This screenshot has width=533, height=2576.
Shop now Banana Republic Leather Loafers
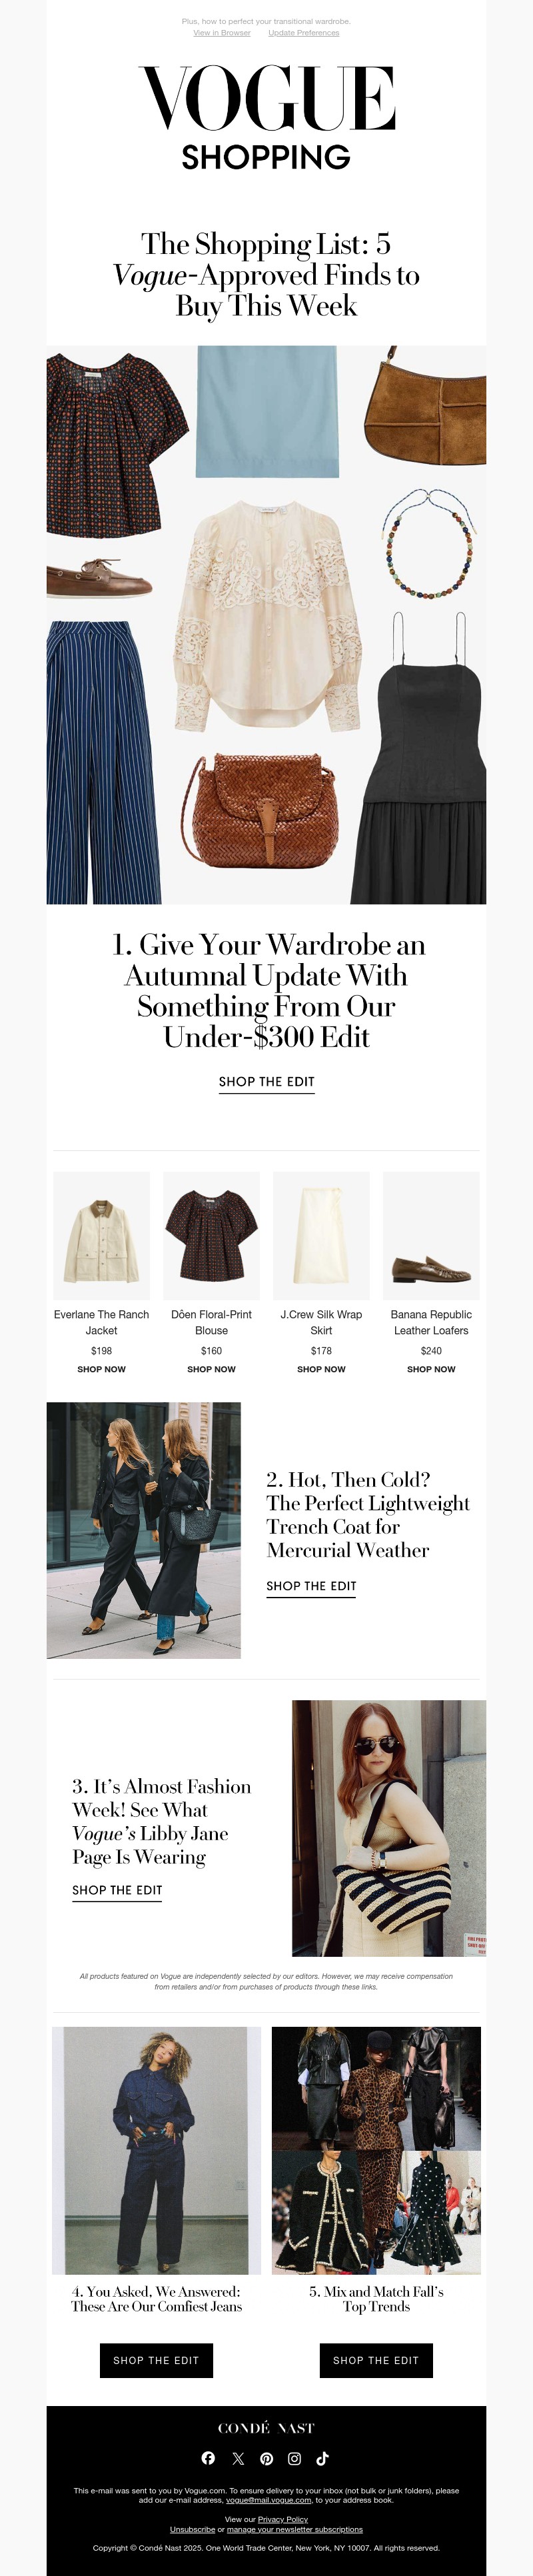pyautogui.click(x=431, y=1369)
